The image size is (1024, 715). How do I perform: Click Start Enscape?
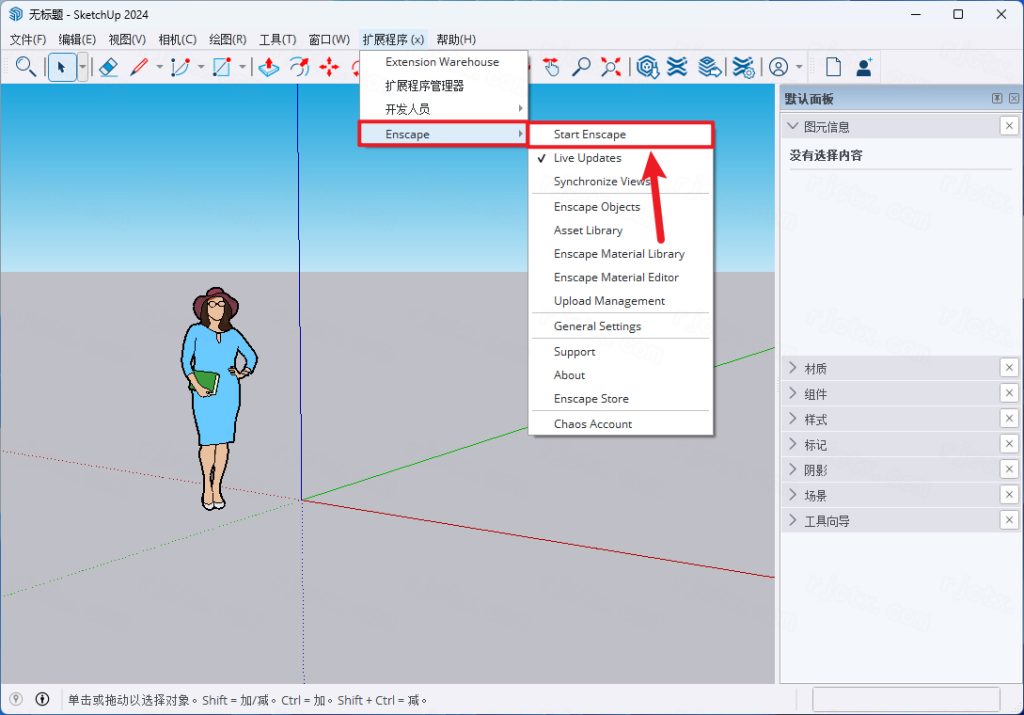[620, 134]
